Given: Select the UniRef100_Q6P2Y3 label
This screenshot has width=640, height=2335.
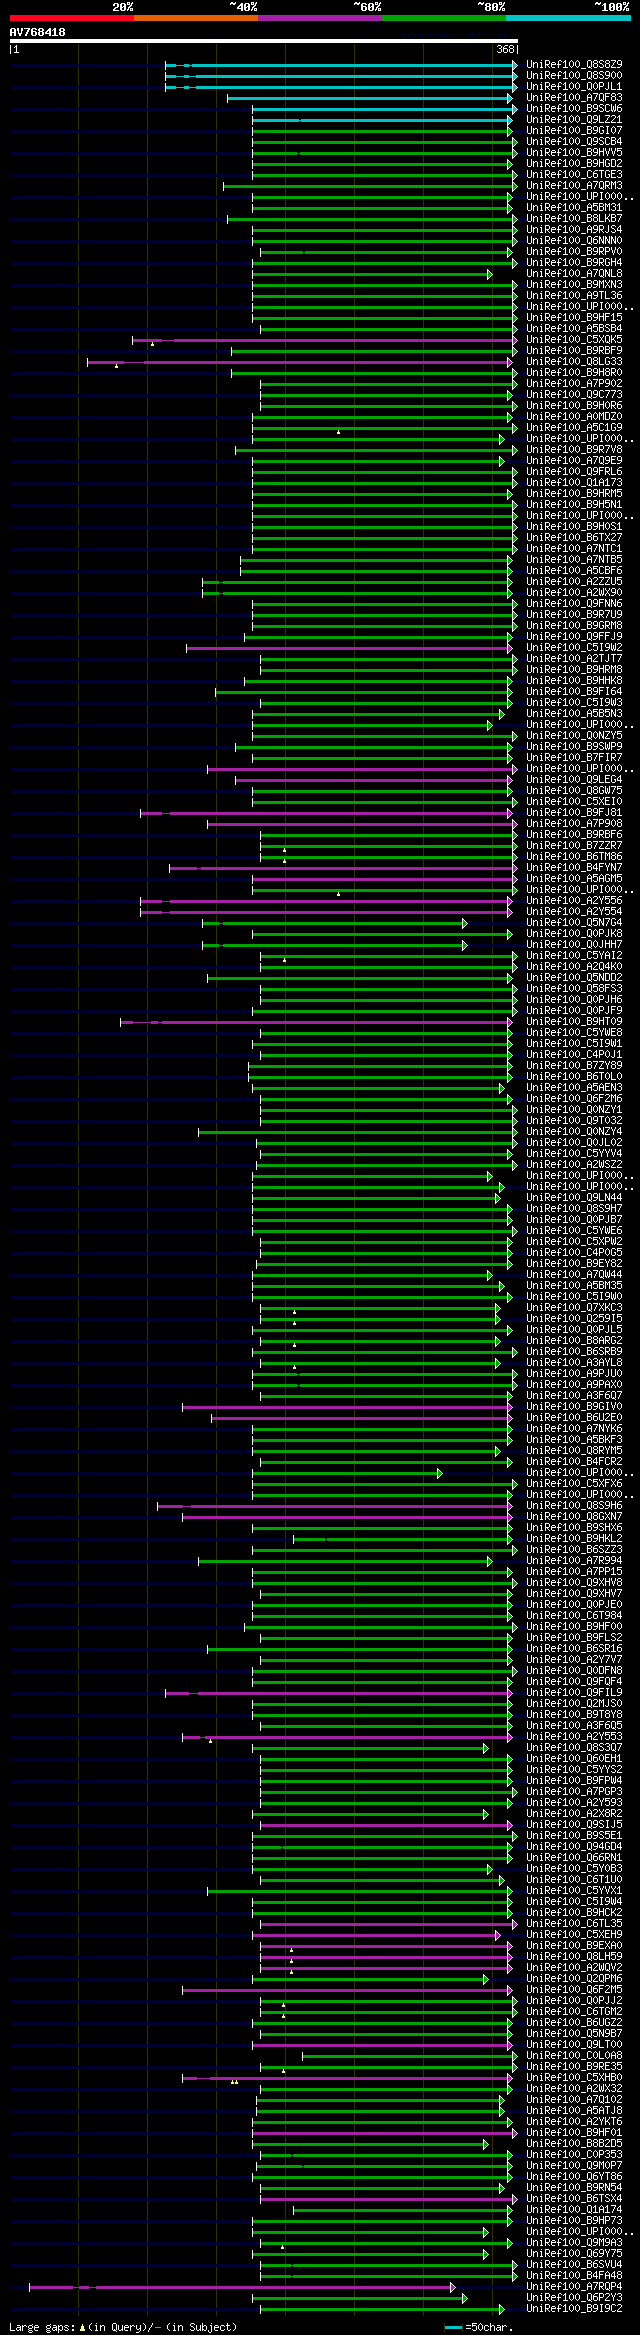Looking at the screenshot, I should click(x=574, y=2297).
